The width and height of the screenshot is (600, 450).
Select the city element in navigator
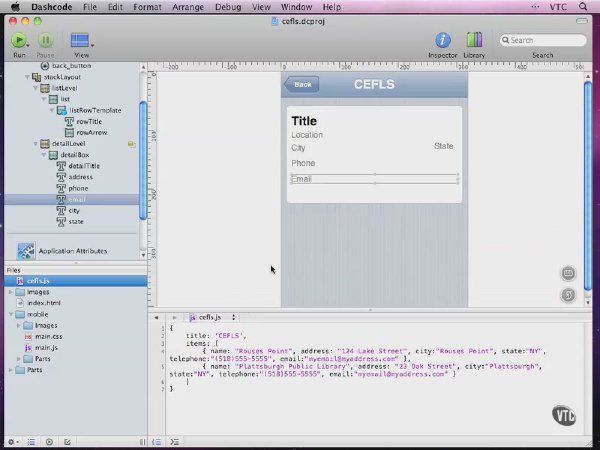[74, 210]
